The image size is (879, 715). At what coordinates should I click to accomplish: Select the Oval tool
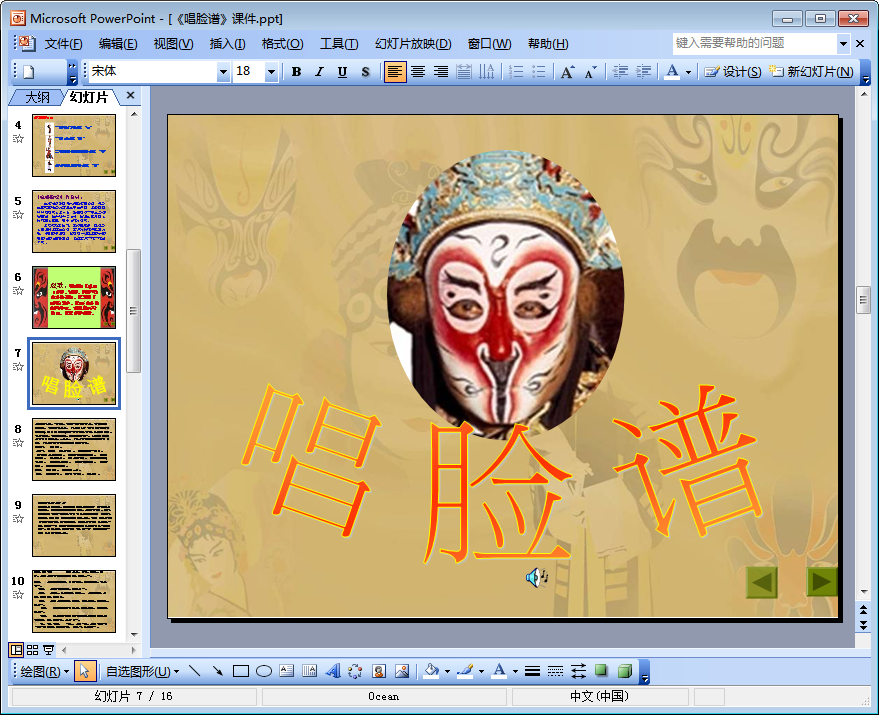(263, 671)
